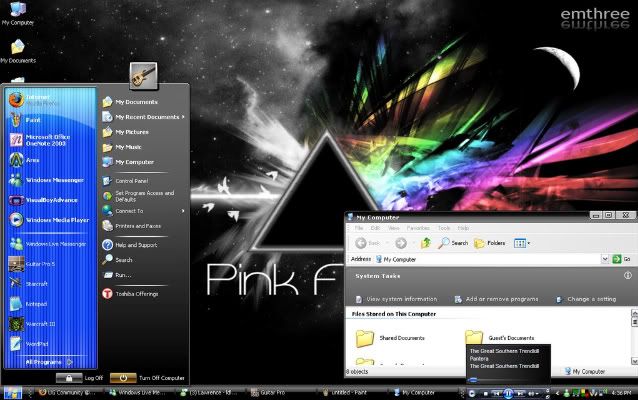This screenshot has width=638, height=400.
Task: Select the Guest's Documents folder
Action: 499,338
